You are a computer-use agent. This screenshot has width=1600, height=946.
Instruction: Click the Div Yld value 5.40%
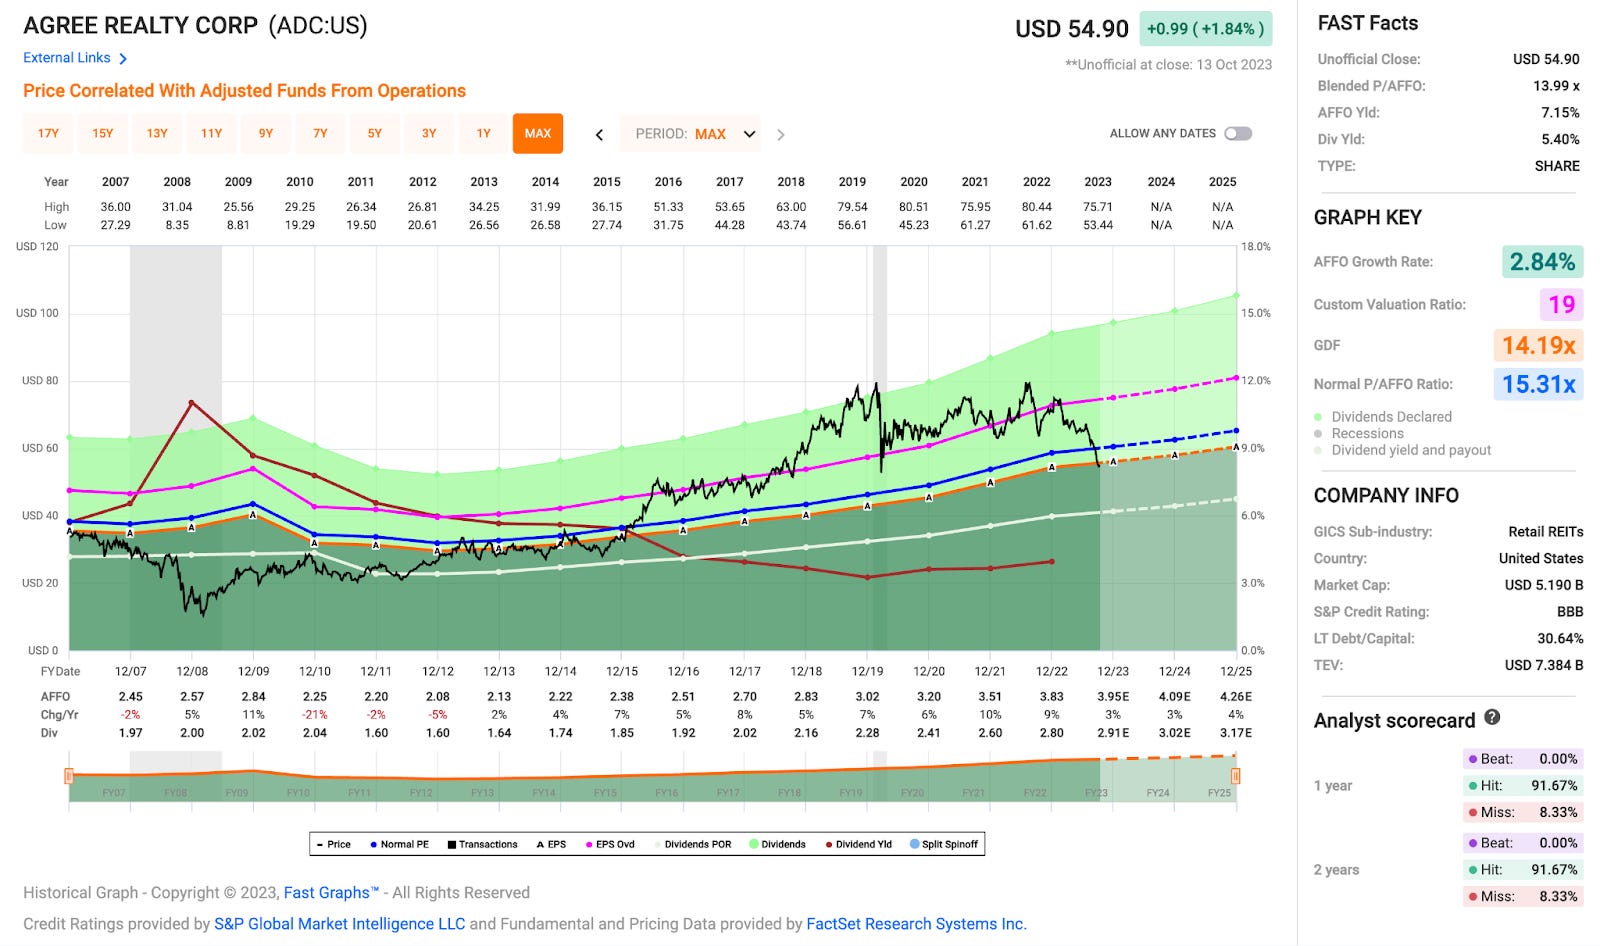(1560, 139)
